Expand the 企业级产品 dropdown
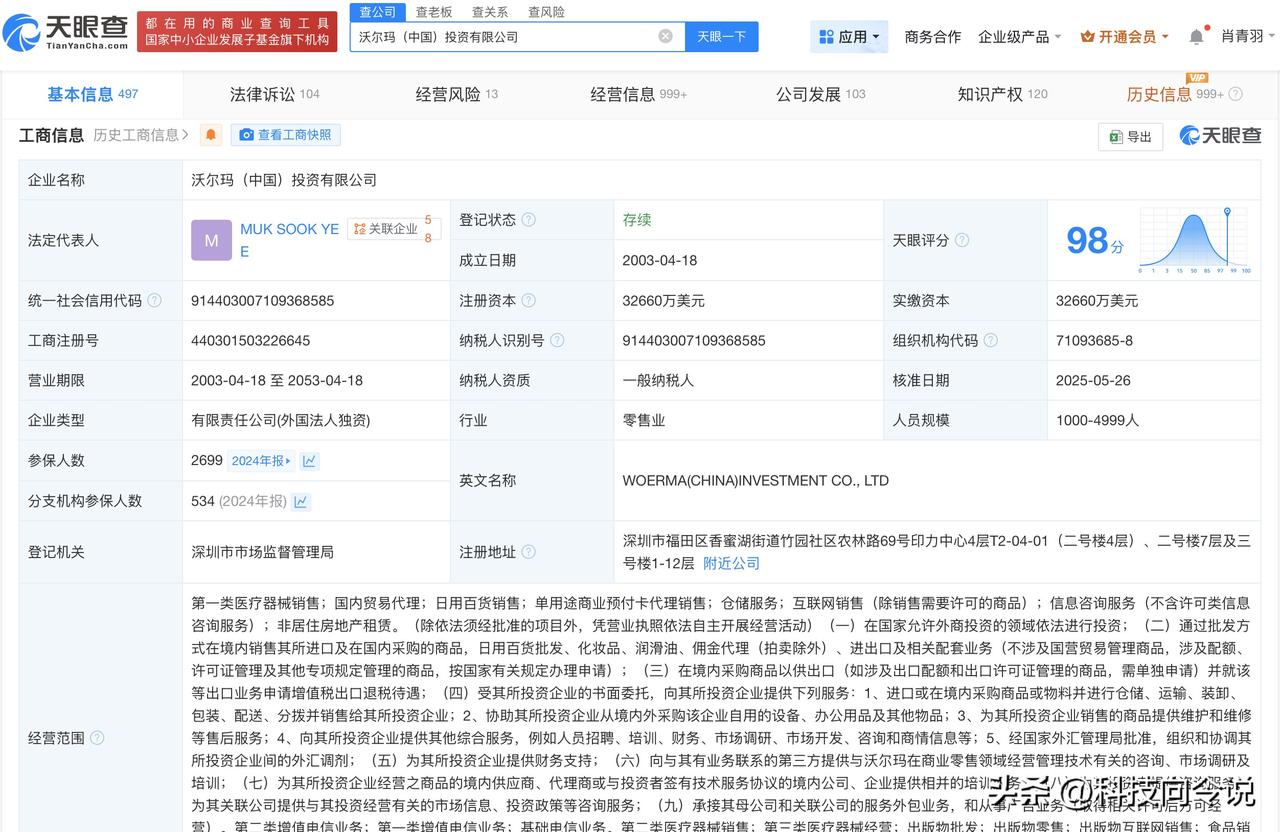Viewport: 1280px width, 832px height. point(1020,37)
